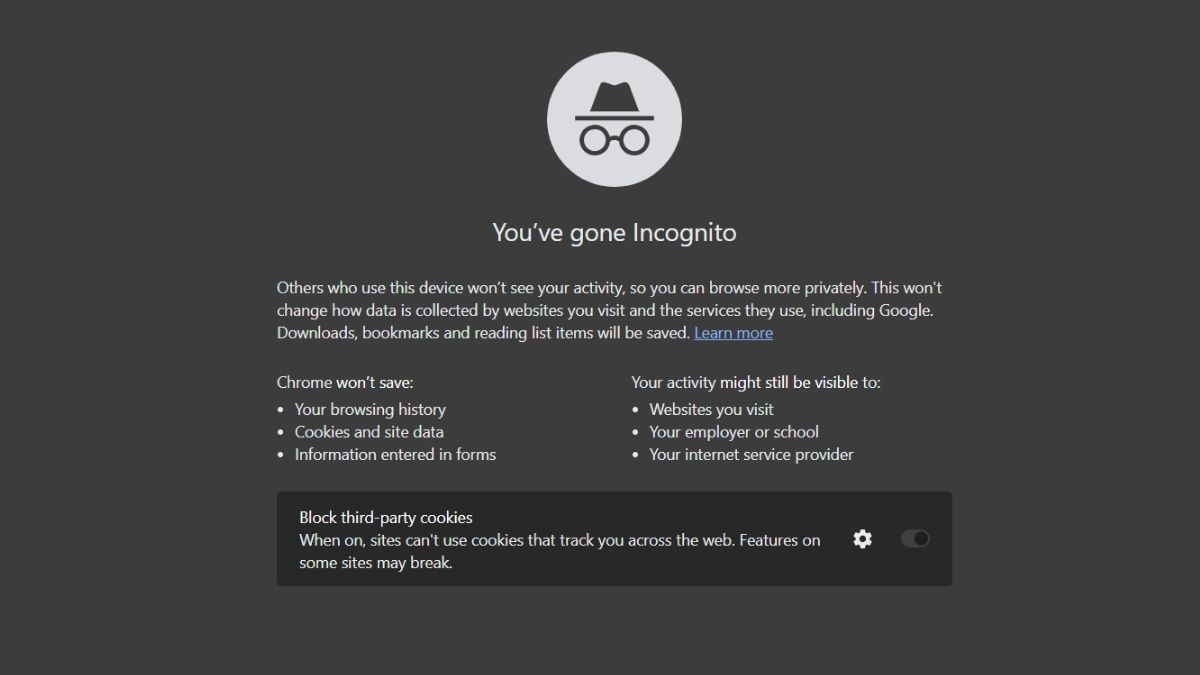Click the "Cookies and site data" list item
This screenshot has height=675, width=1200.
(x=369, y=432)
